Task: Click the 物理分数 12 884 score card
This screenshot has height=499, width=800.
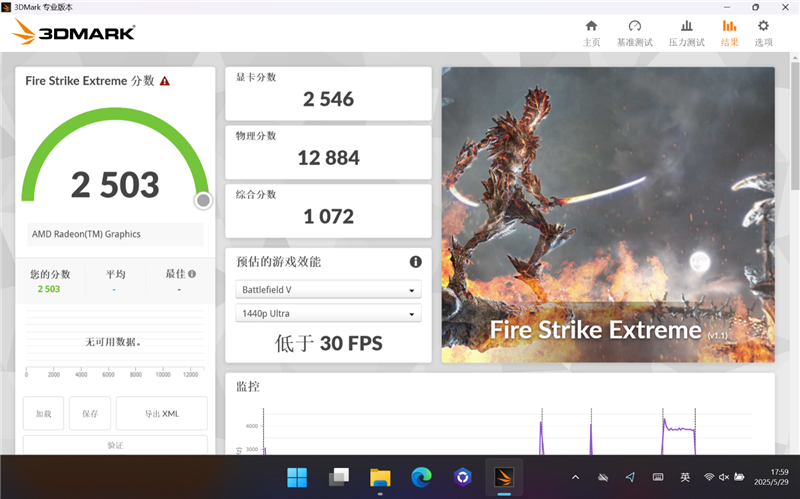Action: click(x=328, y=153)
